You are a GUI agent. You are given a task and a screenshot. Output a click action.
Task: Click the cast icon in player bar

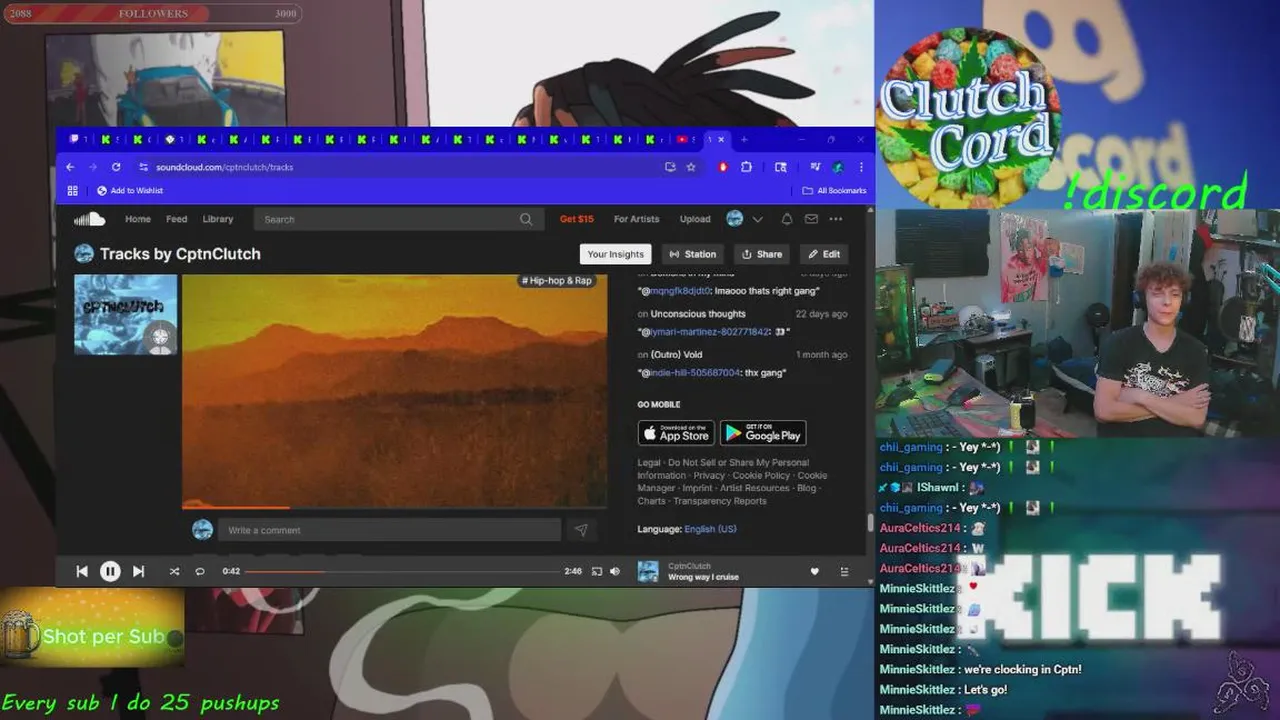597,571
